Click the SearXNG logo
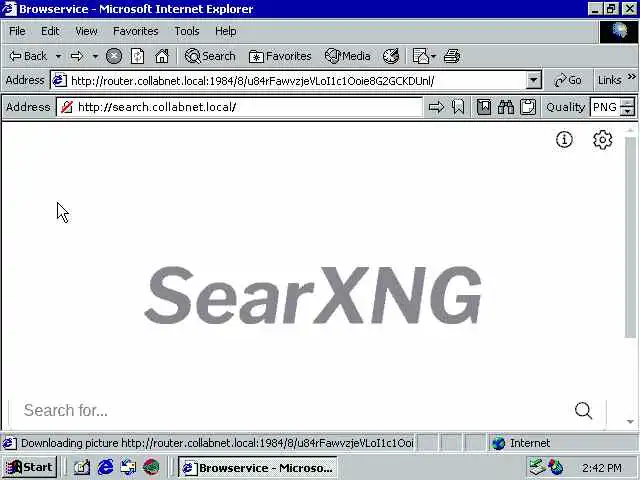The height and width of the screenshot is (480, 640). (x=313, y=295)
